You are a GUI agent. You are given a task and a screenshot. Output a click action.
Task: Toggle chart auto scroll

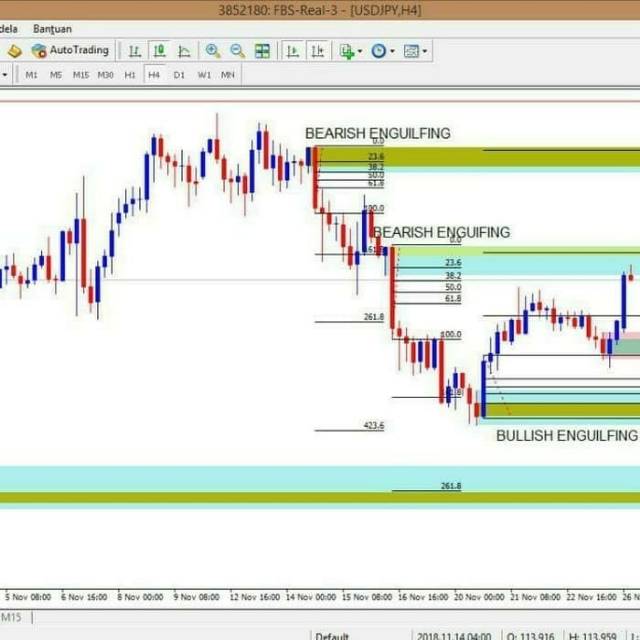293,51
